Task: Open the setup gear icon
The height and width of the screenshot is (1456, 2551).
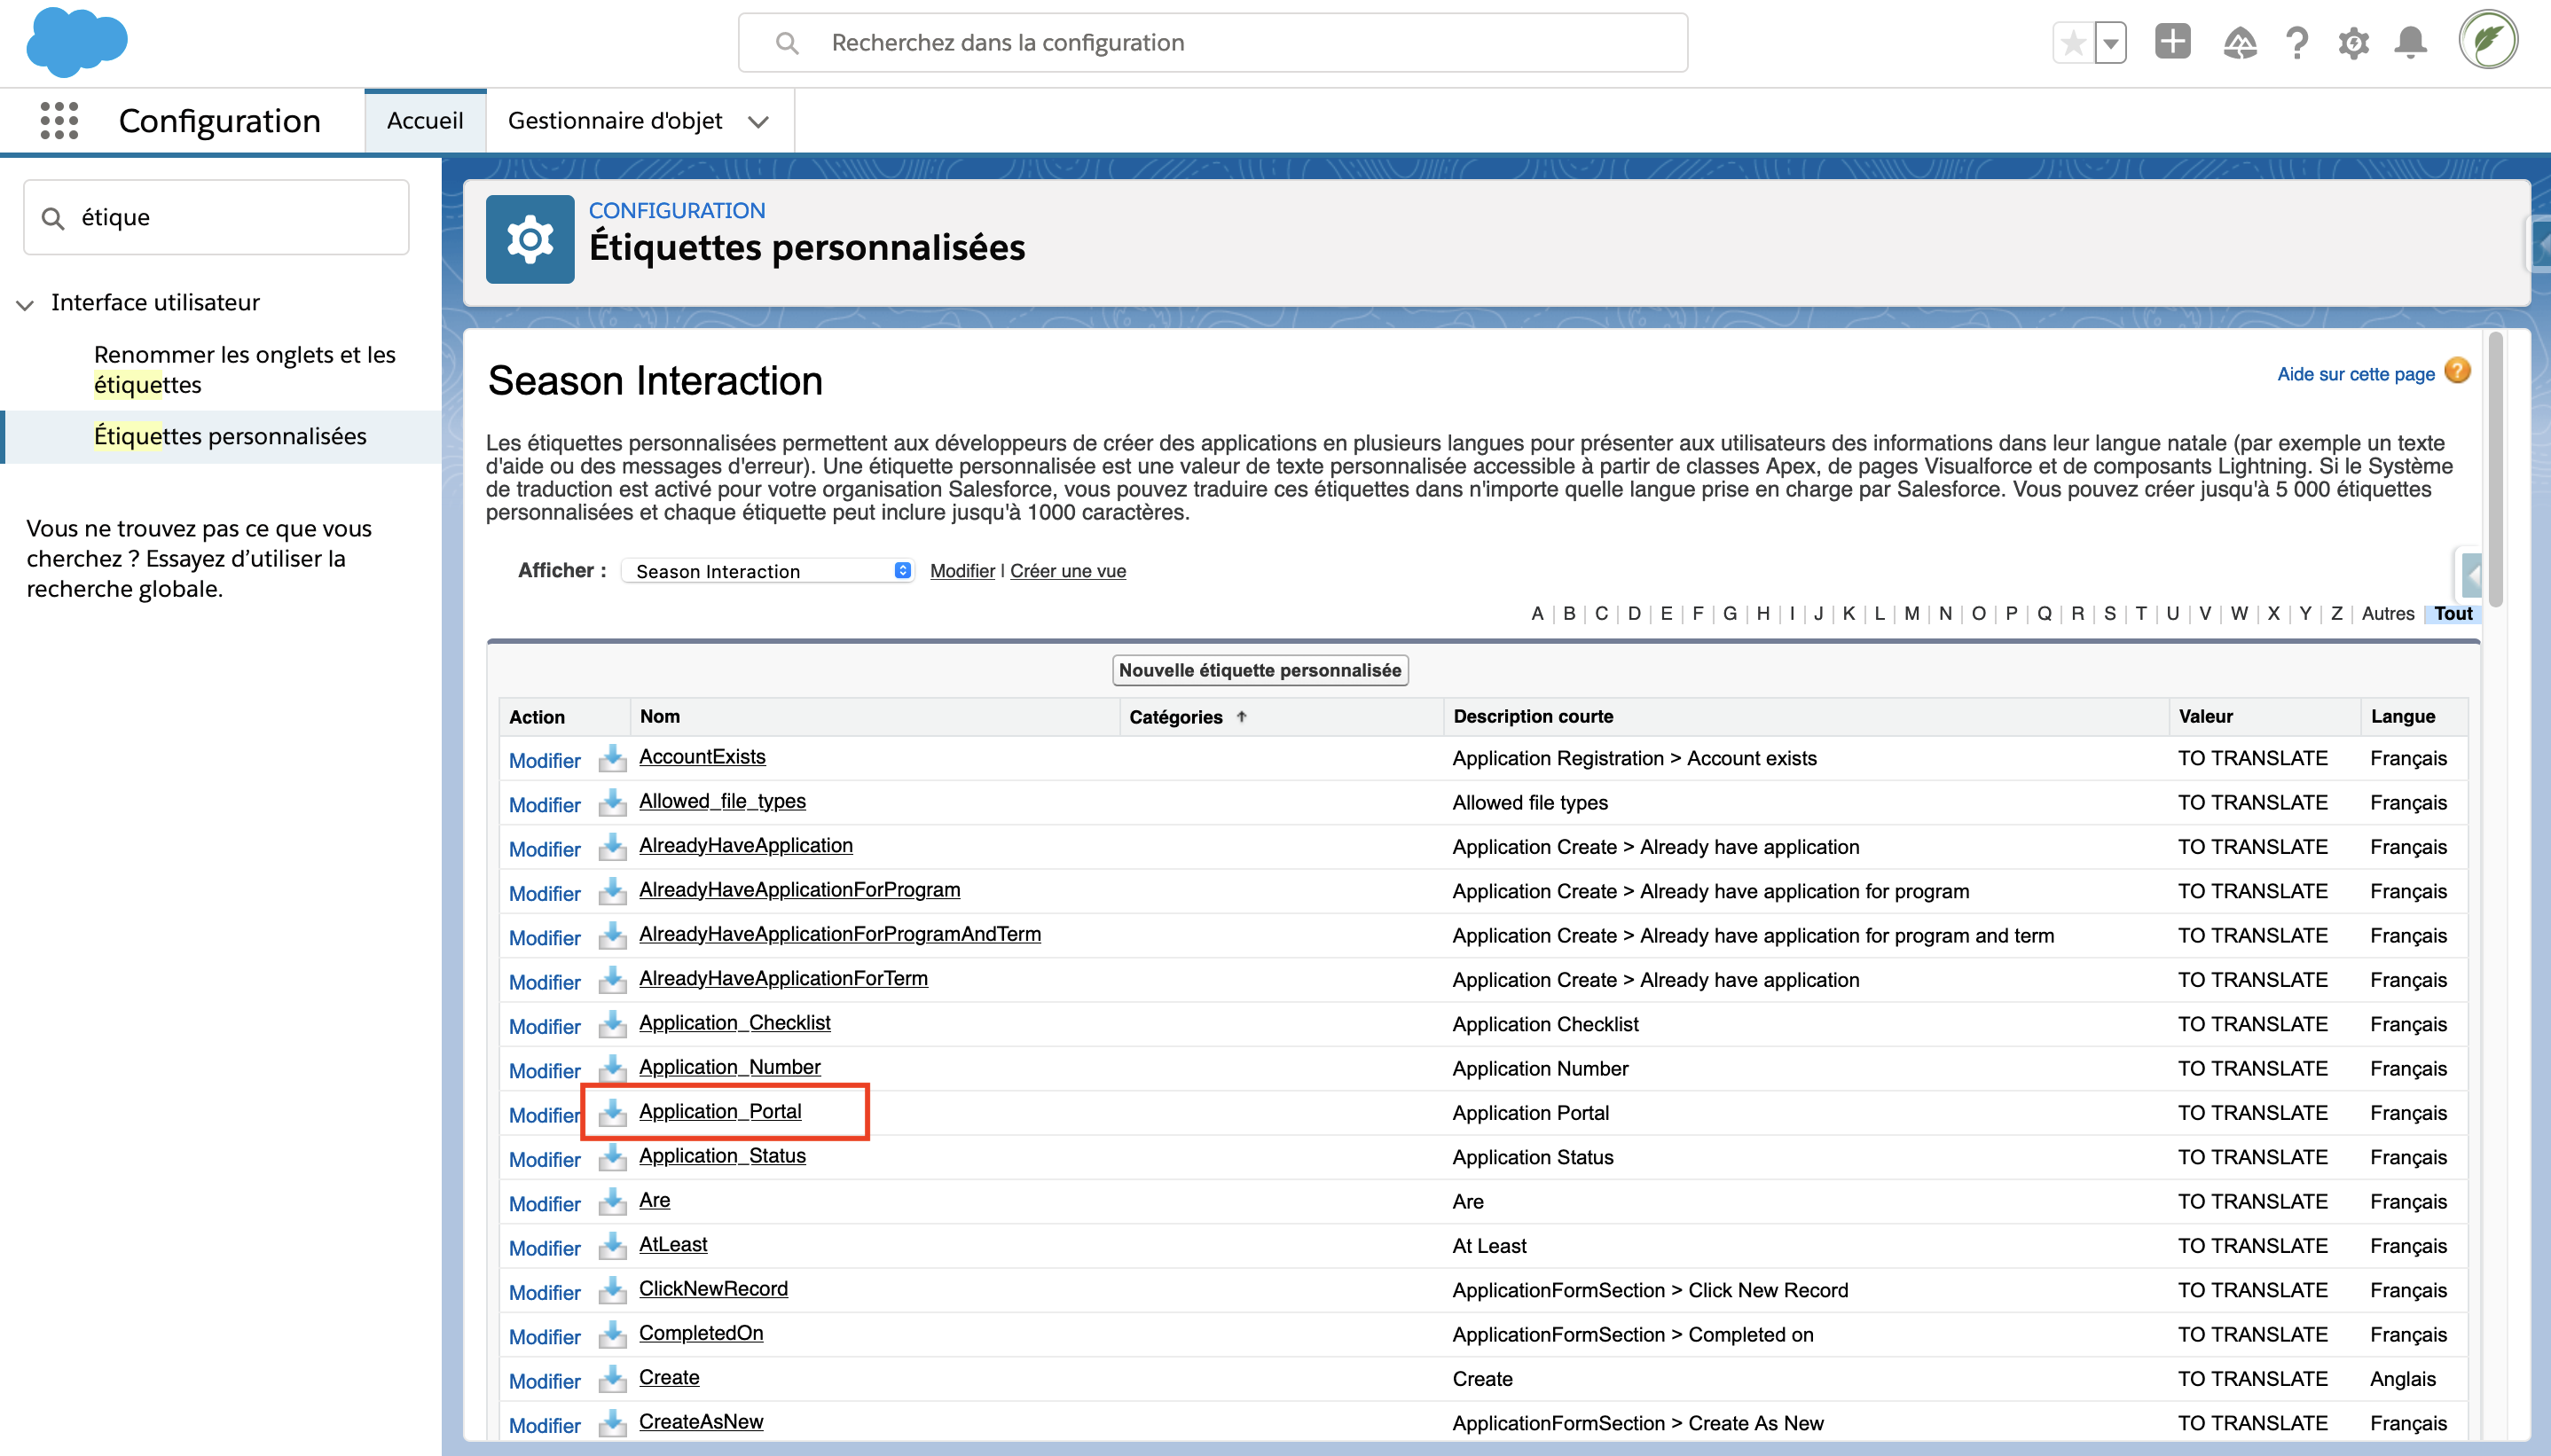Action: (2353, 43)
